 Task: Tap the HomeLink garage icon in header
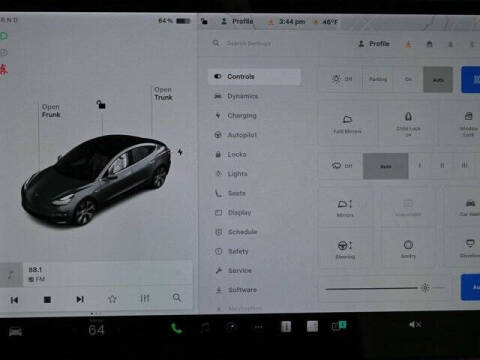click(x=429, y=44)
